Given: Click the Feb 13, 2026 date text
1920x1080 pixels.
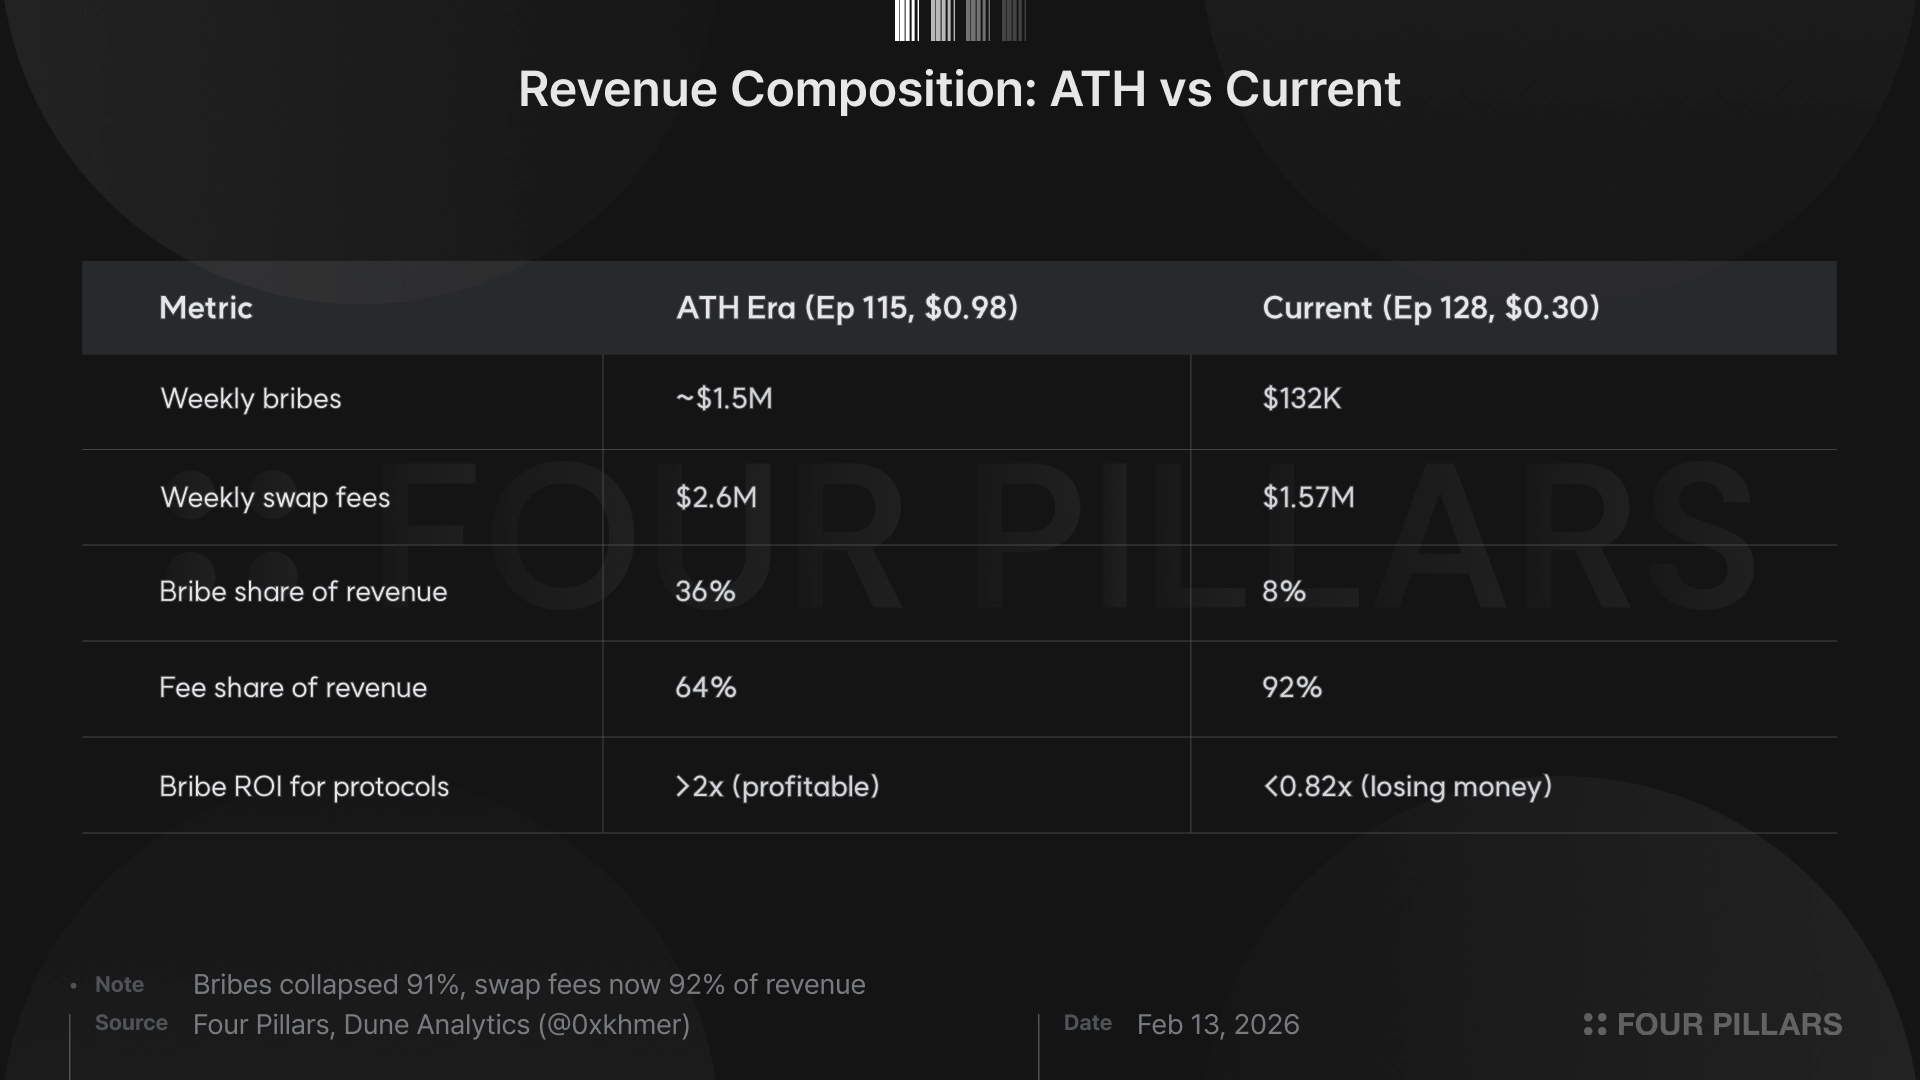Looking at the screenshot, I should [x=1218, y=1025].
